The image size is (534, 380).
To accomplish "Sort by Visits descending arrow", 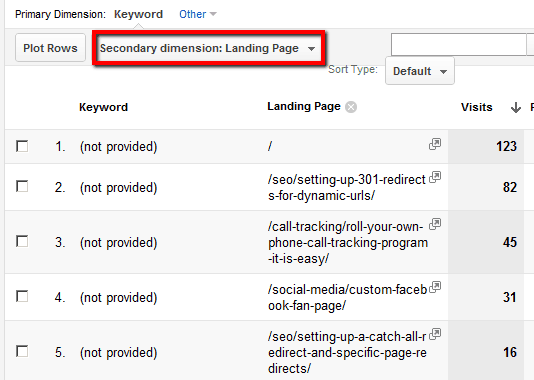I will click(516, 108).
